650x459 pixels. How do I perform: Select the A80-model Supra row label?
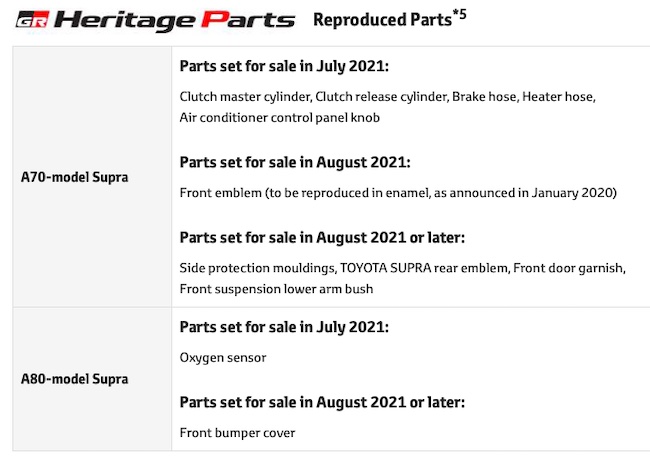coord(75,379)
